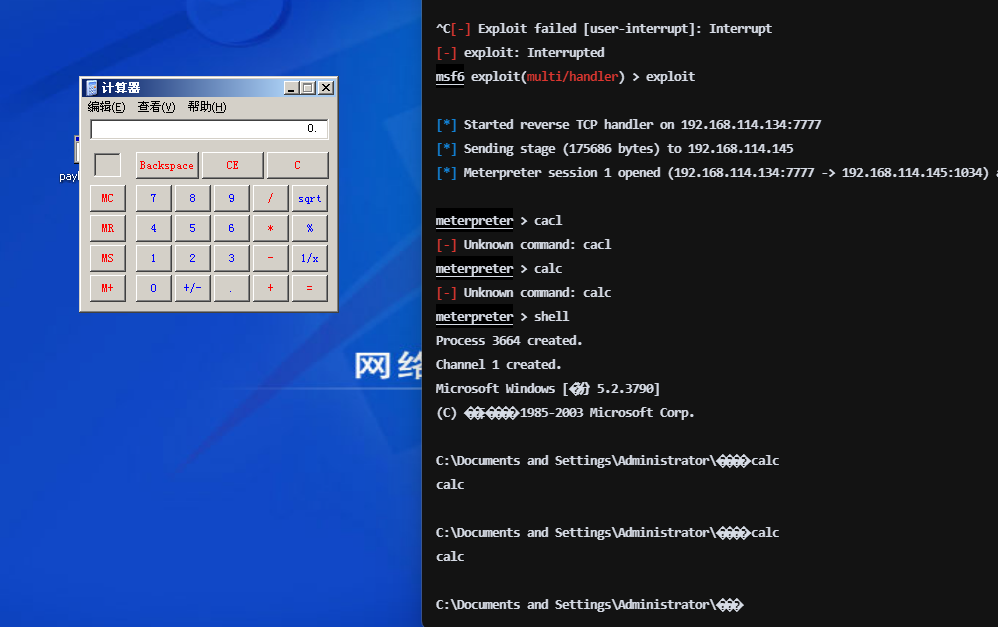Click calculator digit 9 key

231,199
